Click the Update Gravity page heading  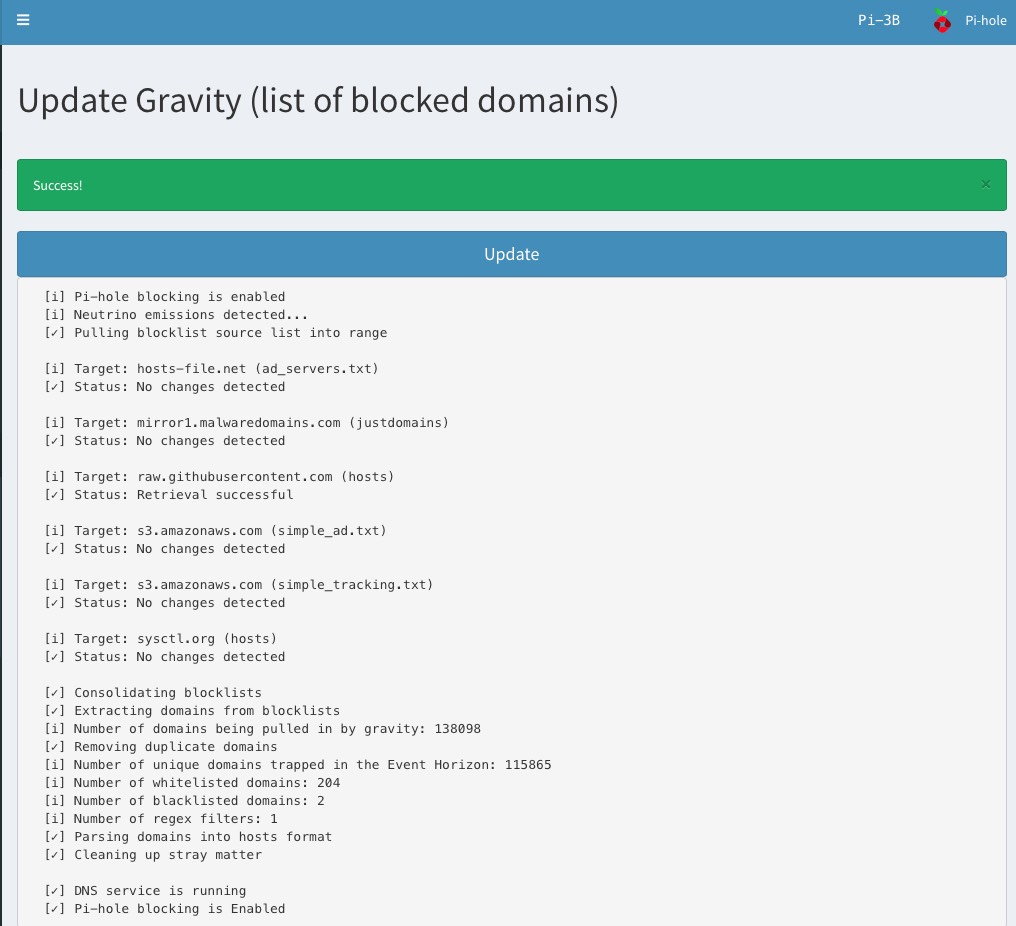coord(318,100)
